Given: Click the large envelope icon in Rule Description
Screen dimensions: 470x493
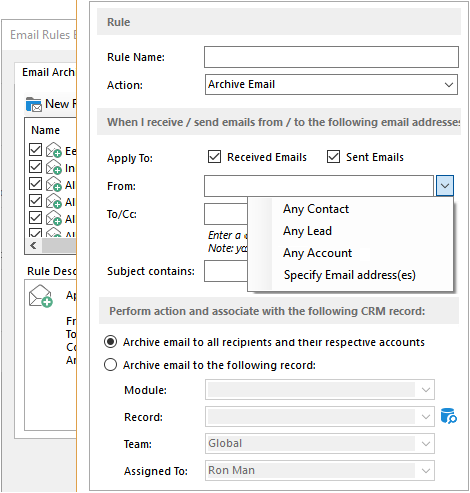Looking at the screenshot, I should point(41,296).
